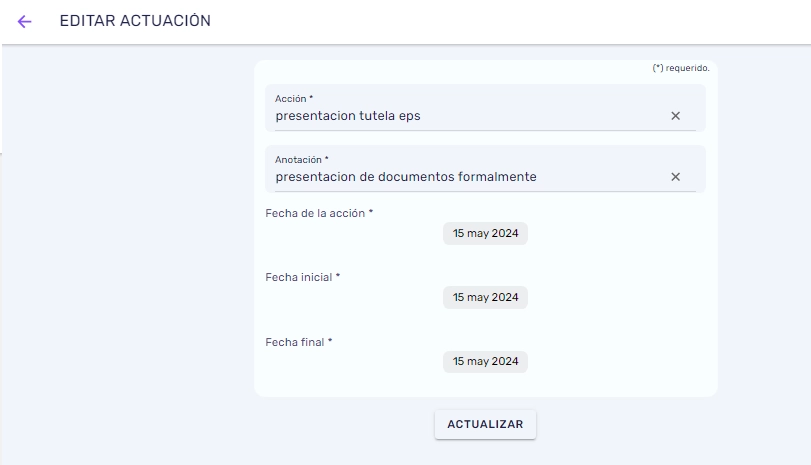Go back using the purple arrow
This screenshot has height=465, width=811.
[x=24, y=21]
